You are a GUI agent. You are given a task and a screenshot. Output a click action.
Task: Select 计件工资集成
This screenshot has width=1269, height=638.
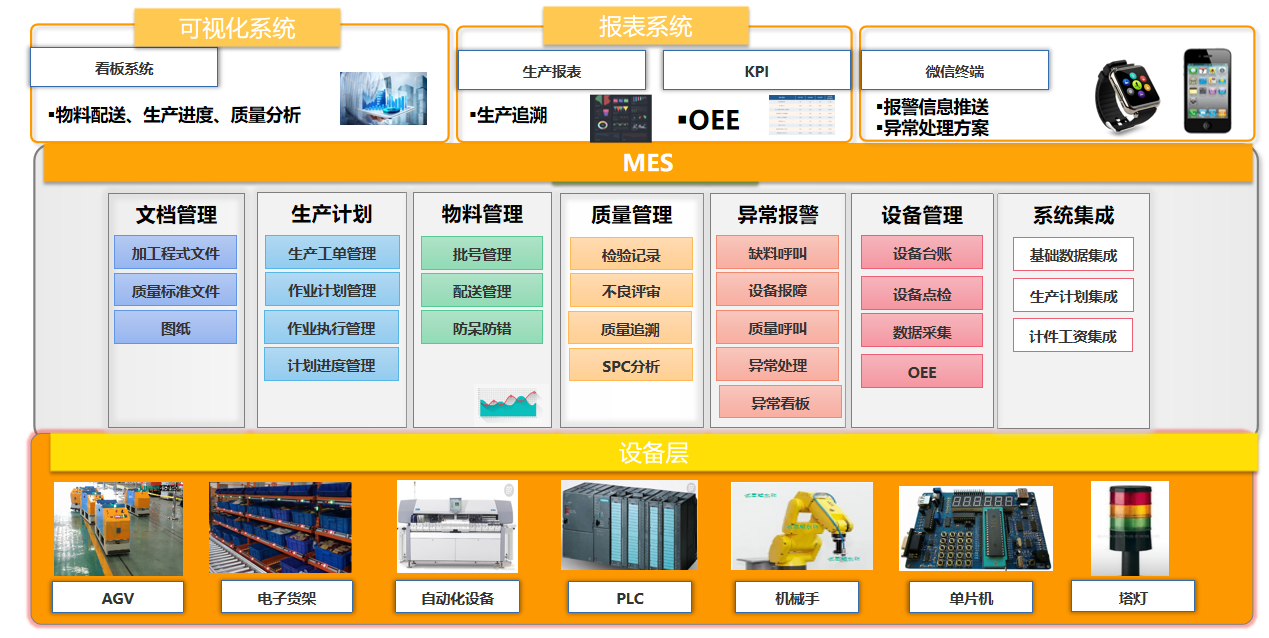point(1073,335)
